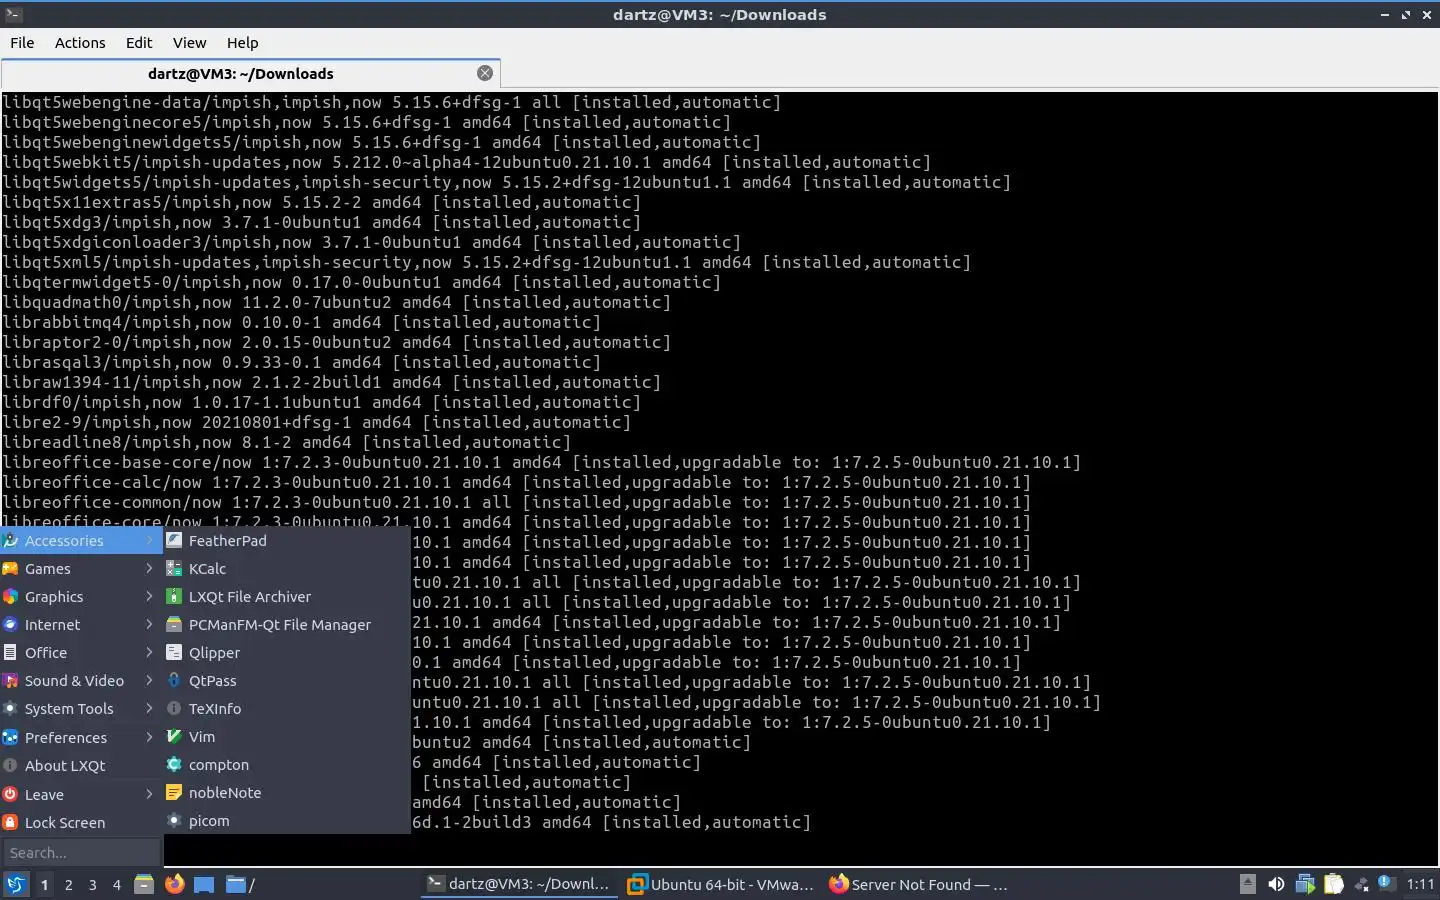Click the terminal window menu icon in title bar
Screen dimensions: 1440x900
[x=13, y=14]
